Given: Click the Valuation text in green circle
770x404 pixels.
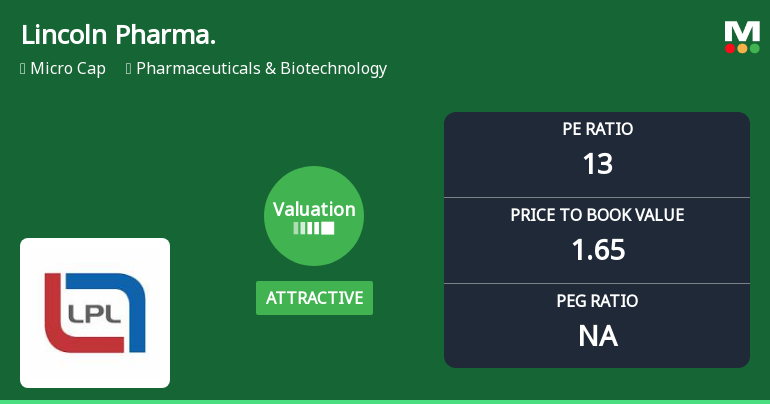Looking at the screenshot, I should point(314,209).
